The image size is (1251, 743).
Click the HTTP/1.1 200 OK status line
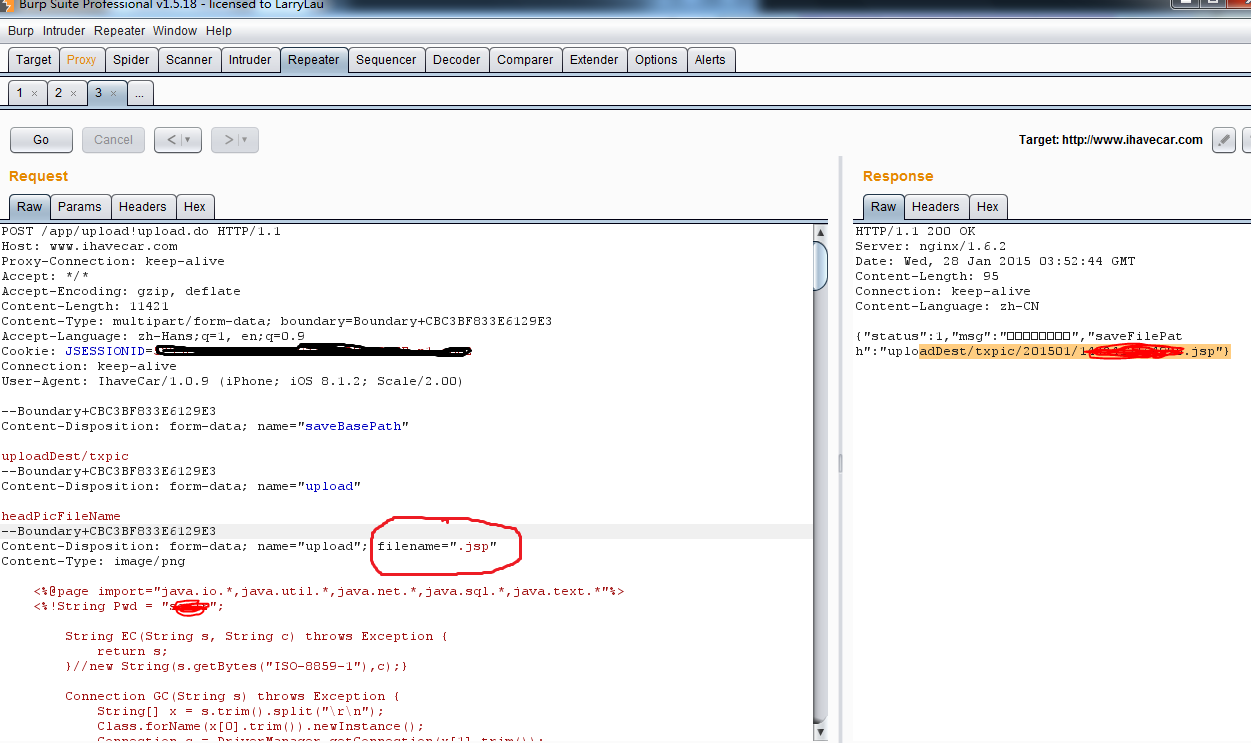pos(915,231)
